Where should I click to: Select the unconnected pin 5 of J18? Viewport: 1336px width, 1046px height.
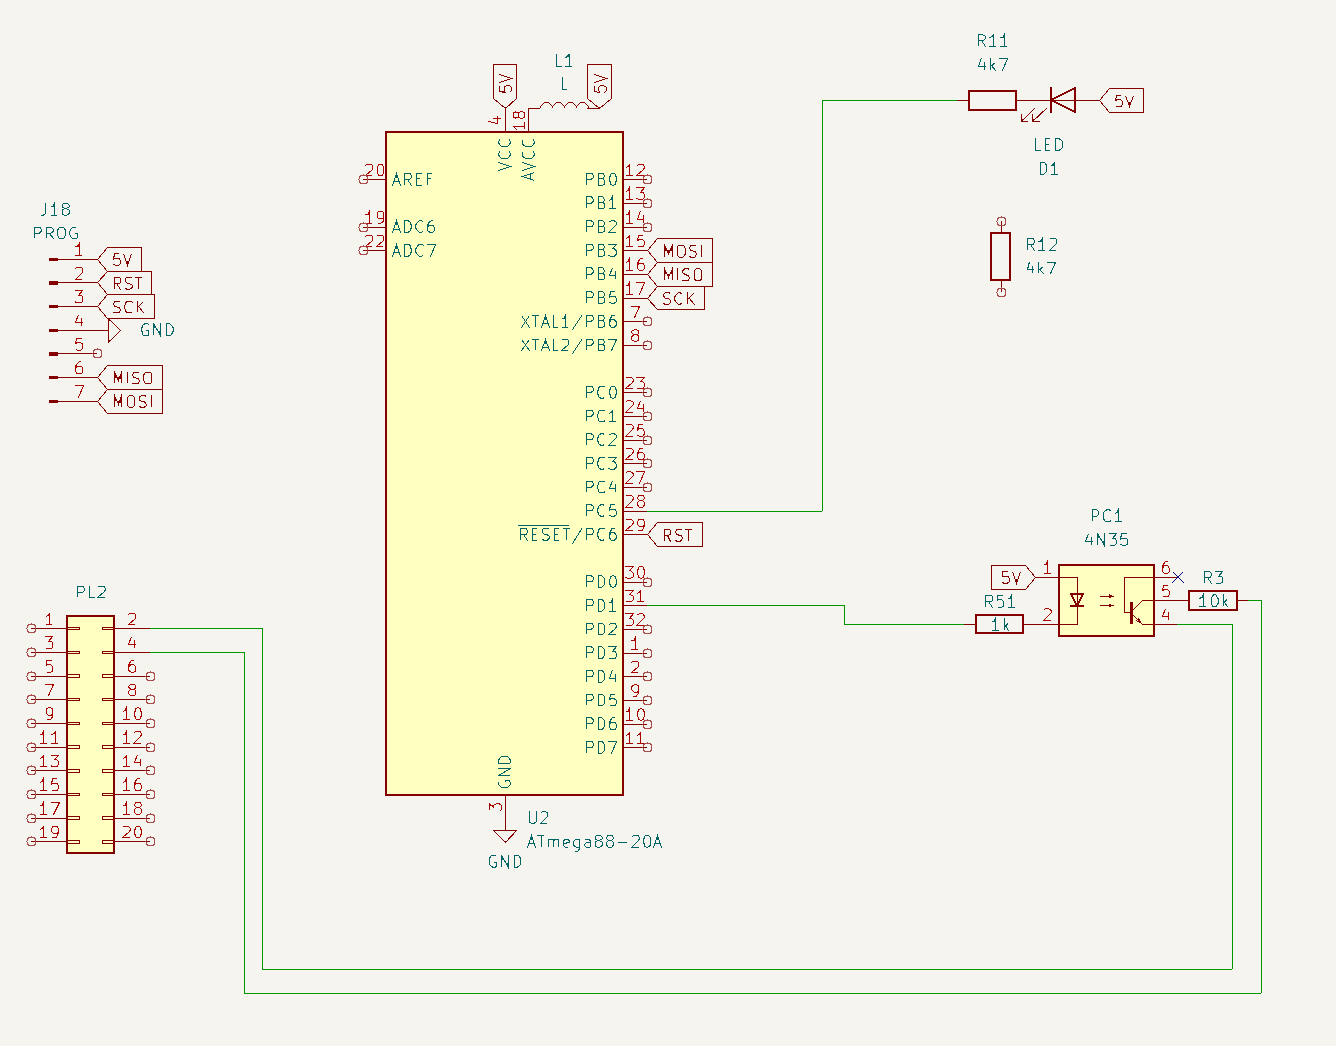point(97,354)
